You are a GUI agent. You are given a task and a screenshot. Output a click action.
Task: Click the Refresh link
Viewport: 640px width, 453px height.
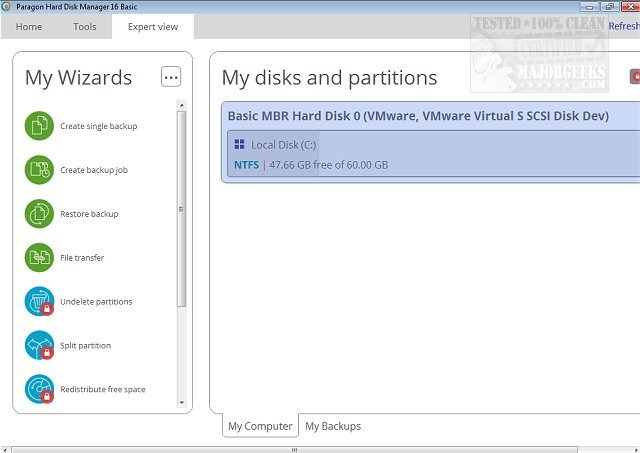point(624,26)
